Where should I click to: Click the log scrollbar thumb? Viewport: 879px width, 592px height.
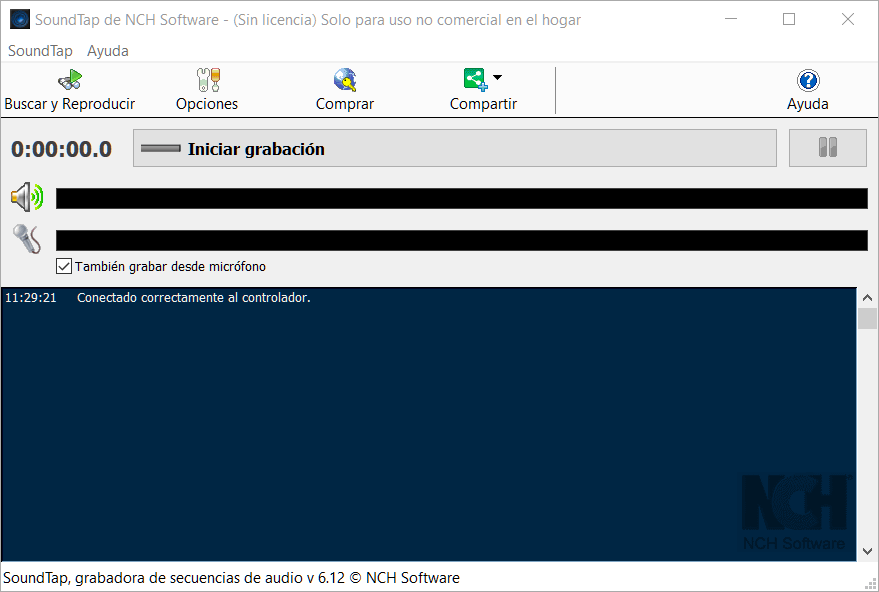(x=867, y=318)
